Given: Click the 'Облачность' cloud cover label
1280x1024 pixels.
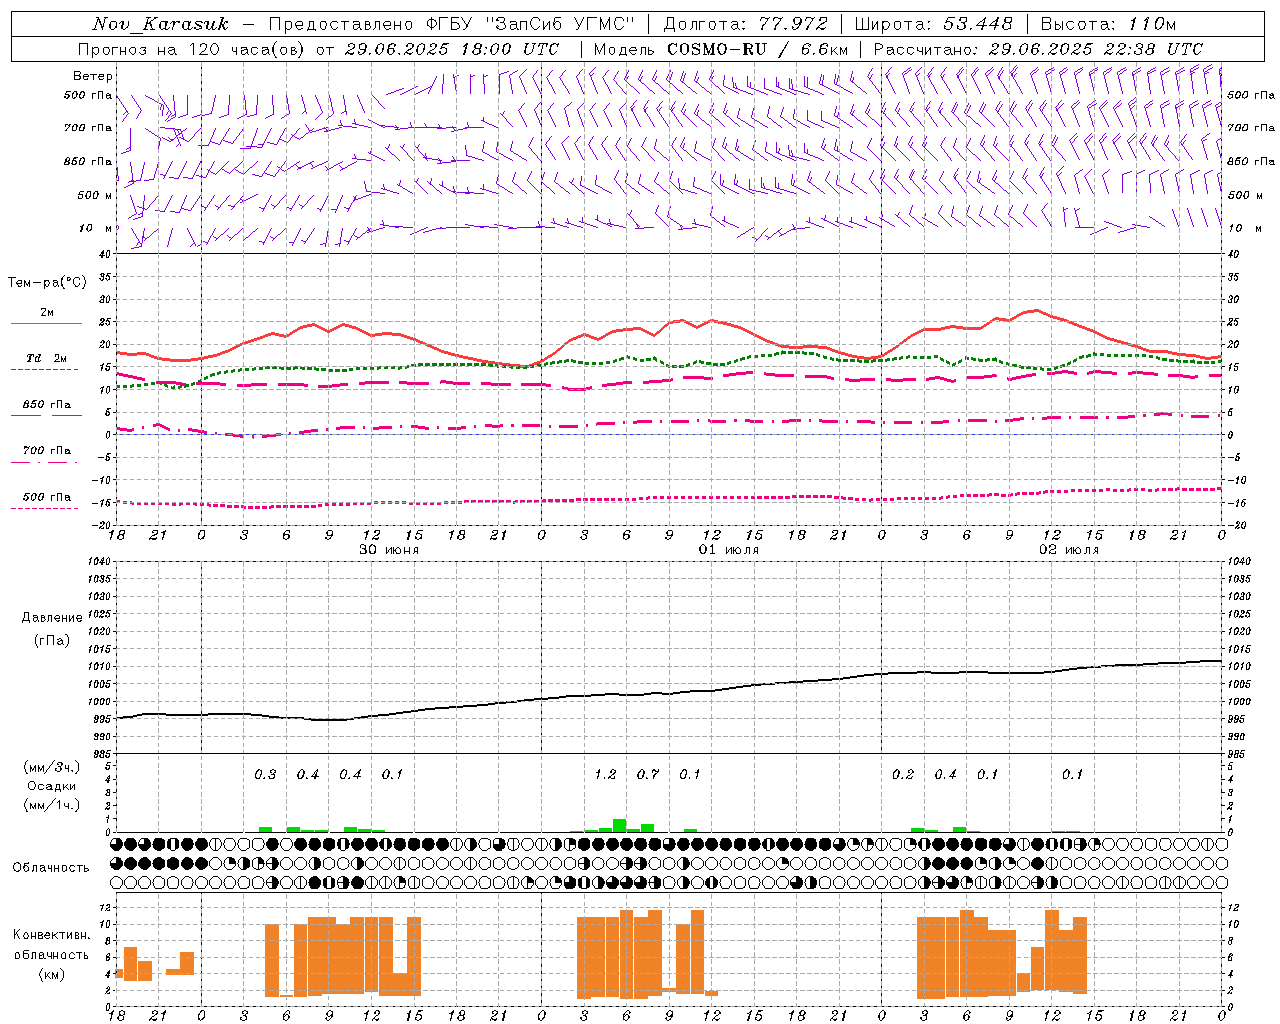Looking at the screenshot, I should pyautogui.click(x=51, y=868).
